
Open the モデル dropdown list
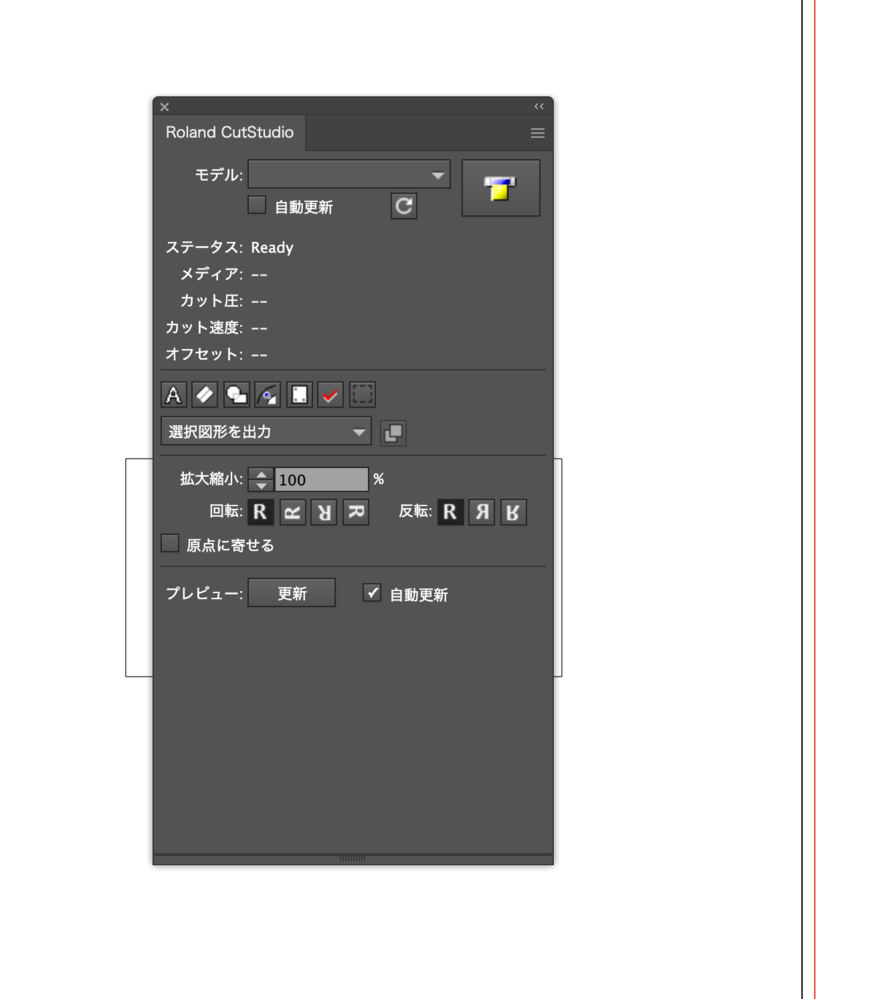tap(349, 175)
